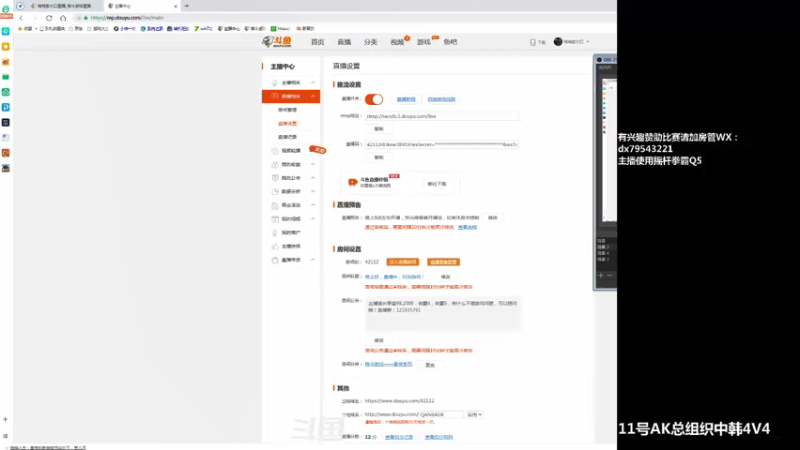
Task: Click first blue link beside live switch
Action: (x=406, y=99)
